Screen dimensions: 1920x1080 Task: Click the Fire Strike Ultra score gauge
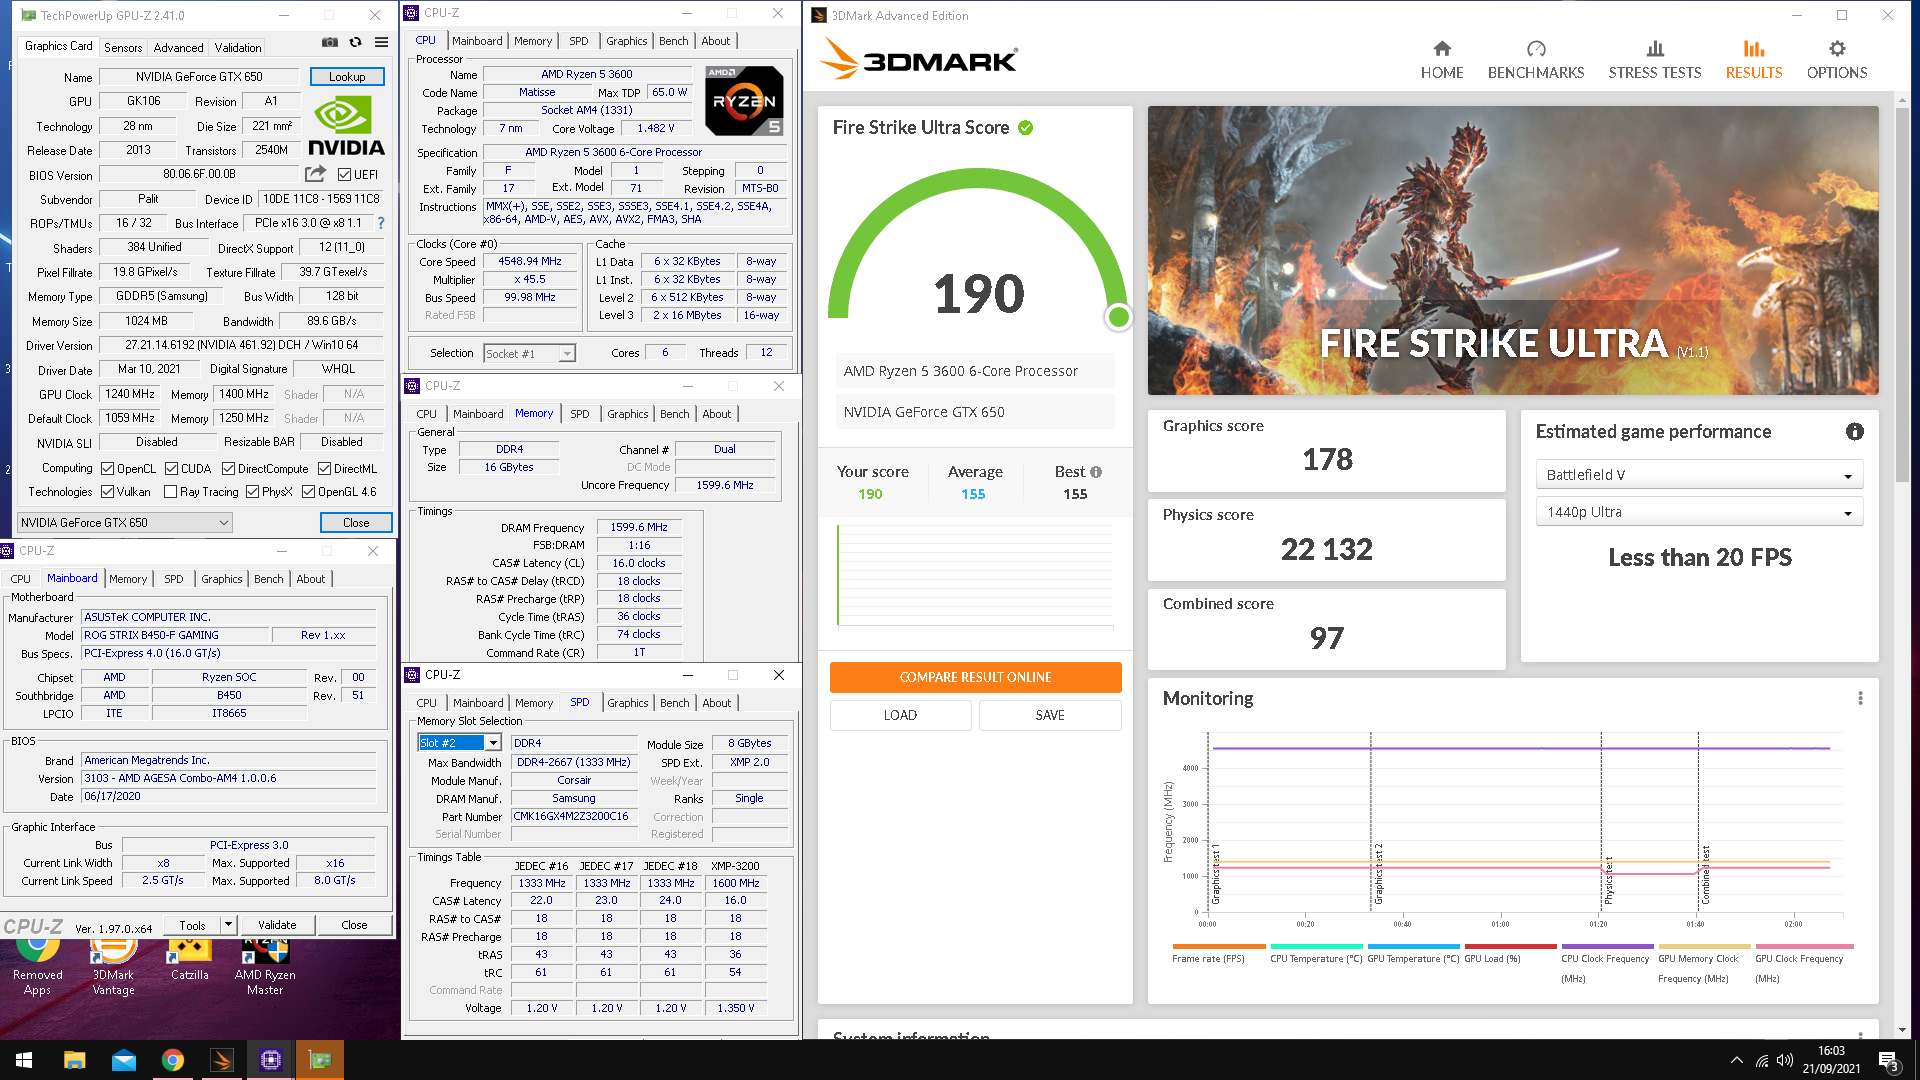[979, 250]
